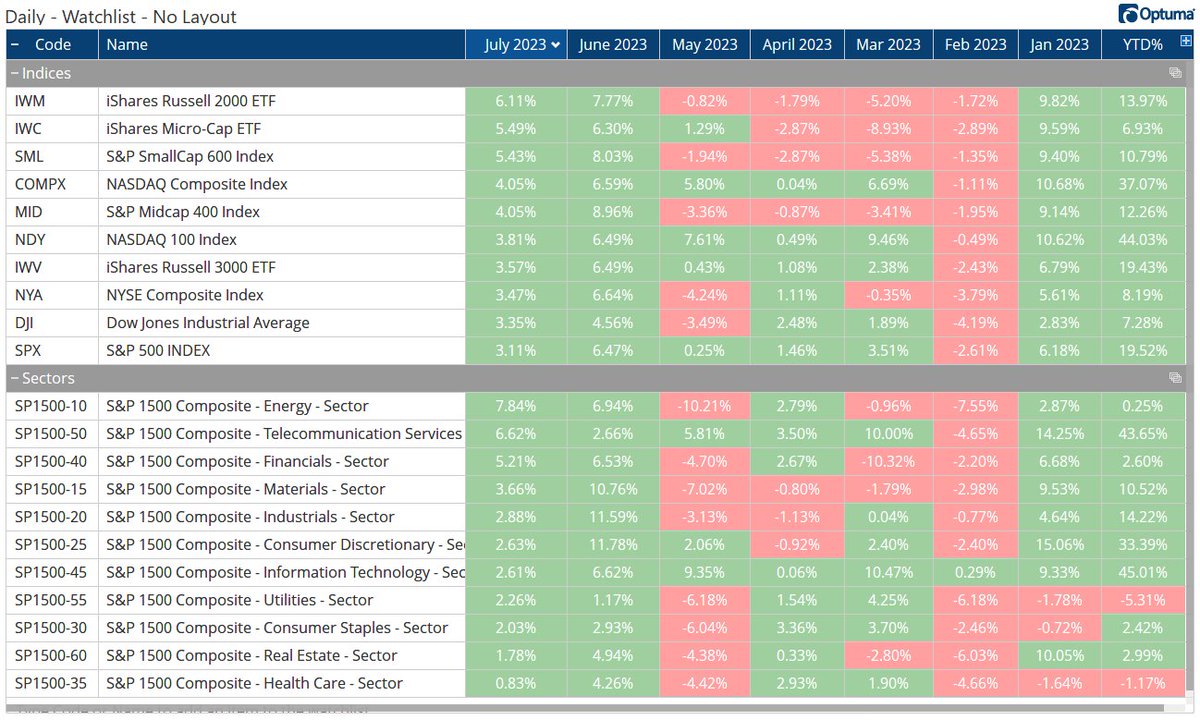Click the Optuma logo icon
This screenshot has width=1200, height=720.
click(x=1148, y=12)
